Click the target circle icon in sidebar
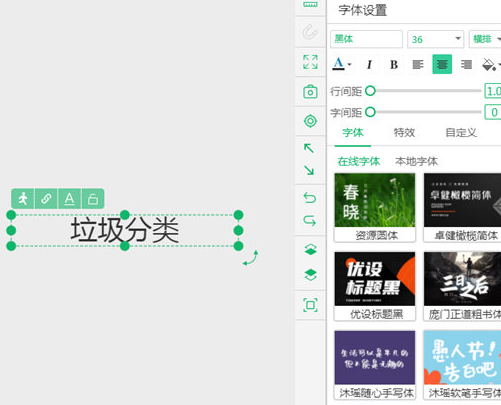The image size is (501, 405). click(310, 121)
